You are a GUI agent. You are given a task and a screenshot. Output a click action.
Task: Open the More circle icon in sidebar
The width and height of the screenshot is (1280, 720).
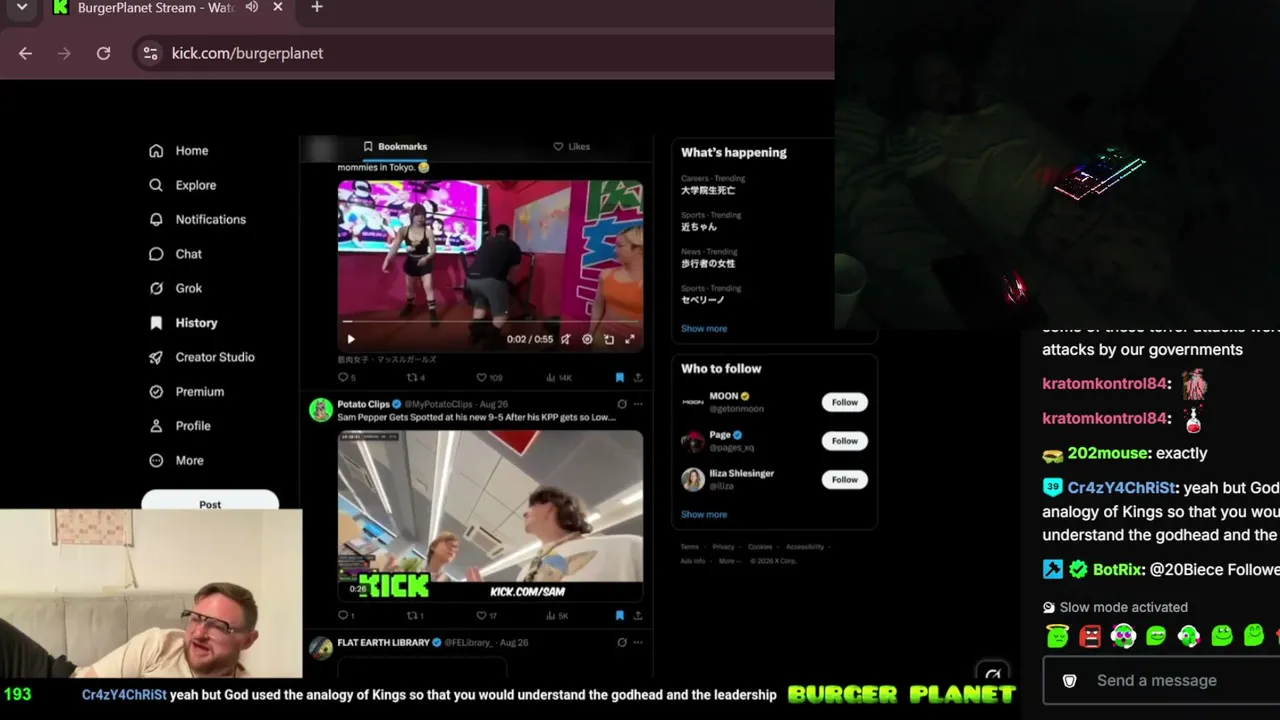[156, 461]
